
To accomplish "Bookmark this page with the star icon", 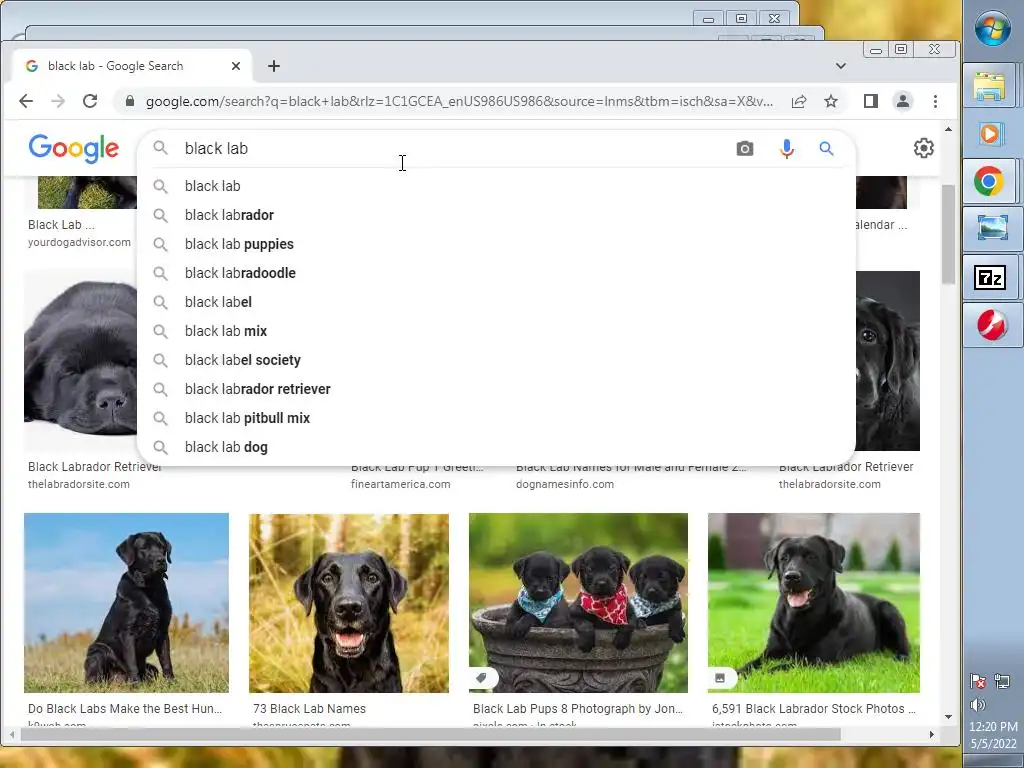I will [831, 101].
